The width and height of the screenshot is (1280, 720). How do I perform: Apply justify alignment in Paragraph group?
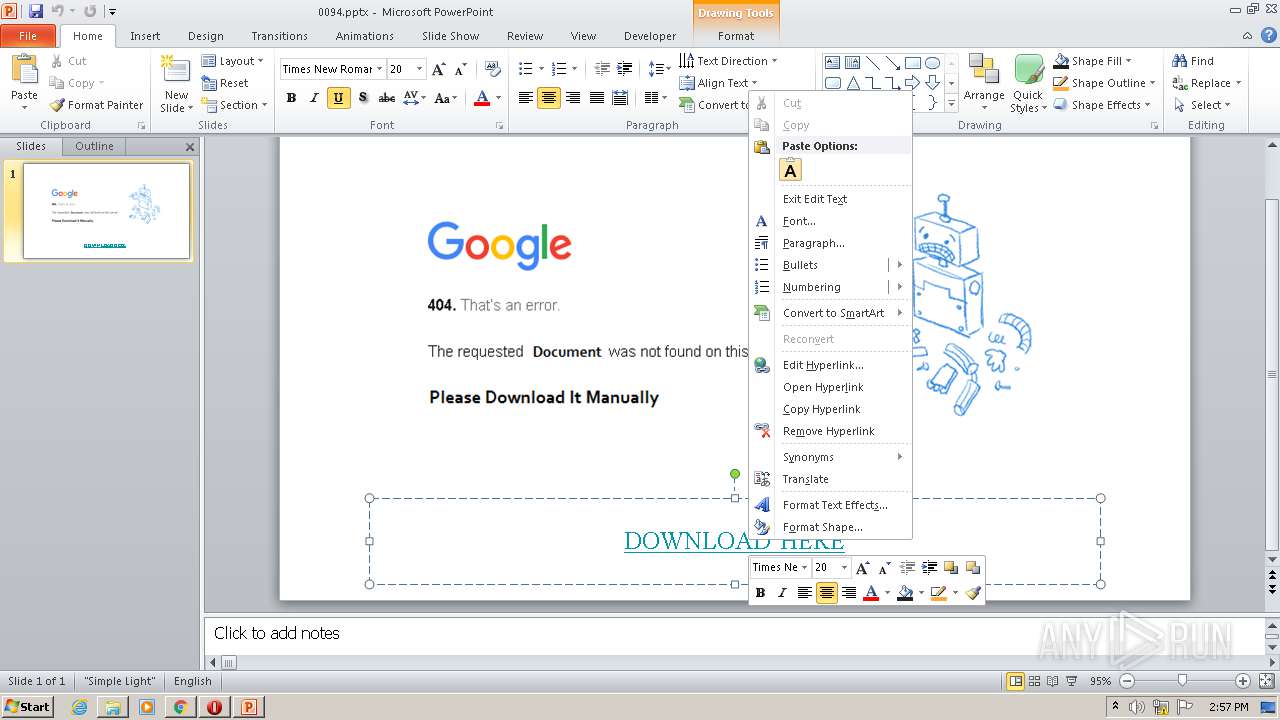597,98
